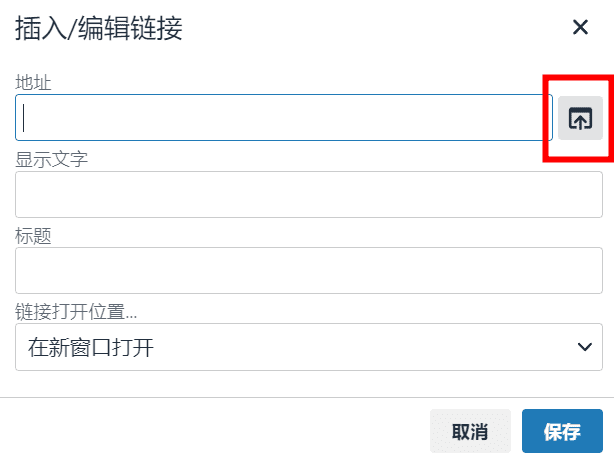Screen dimensions: 614x462
Task: Close the 插入/编辑链接 dialog with X
Action: pyautogui.click(x=580, y=27)
